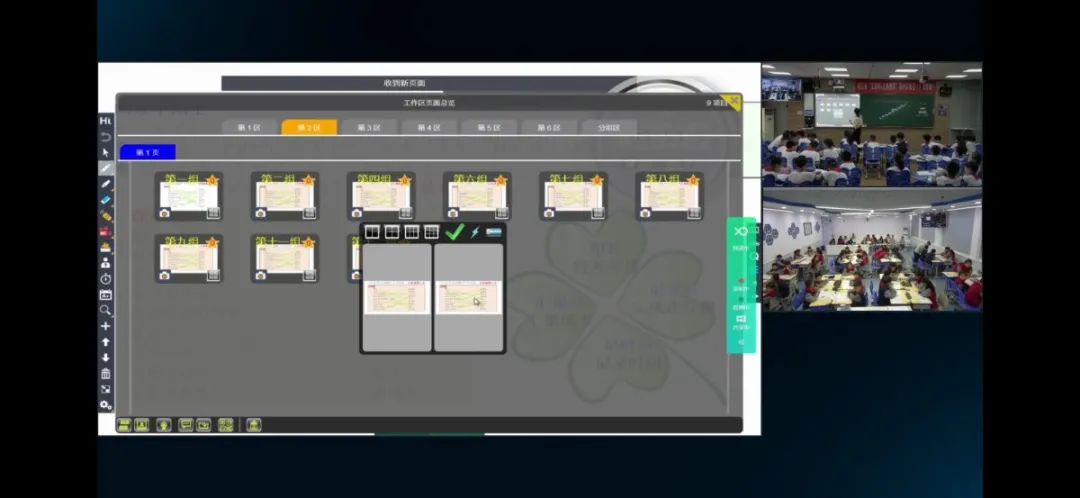Click the timer clock icon in toolbar
This screenshot has height=498, width=1080.
tap(105, 279)
